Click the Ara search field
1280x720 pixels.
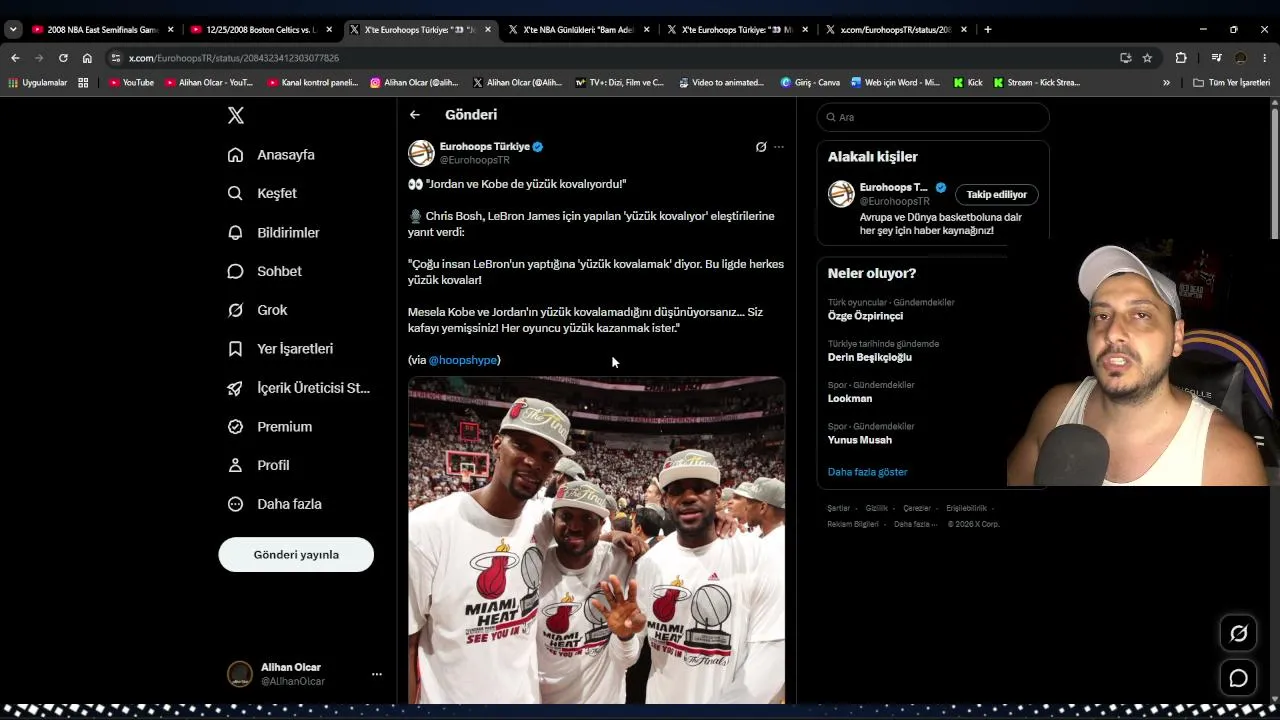pyautogui.click(x=933, y=117)
